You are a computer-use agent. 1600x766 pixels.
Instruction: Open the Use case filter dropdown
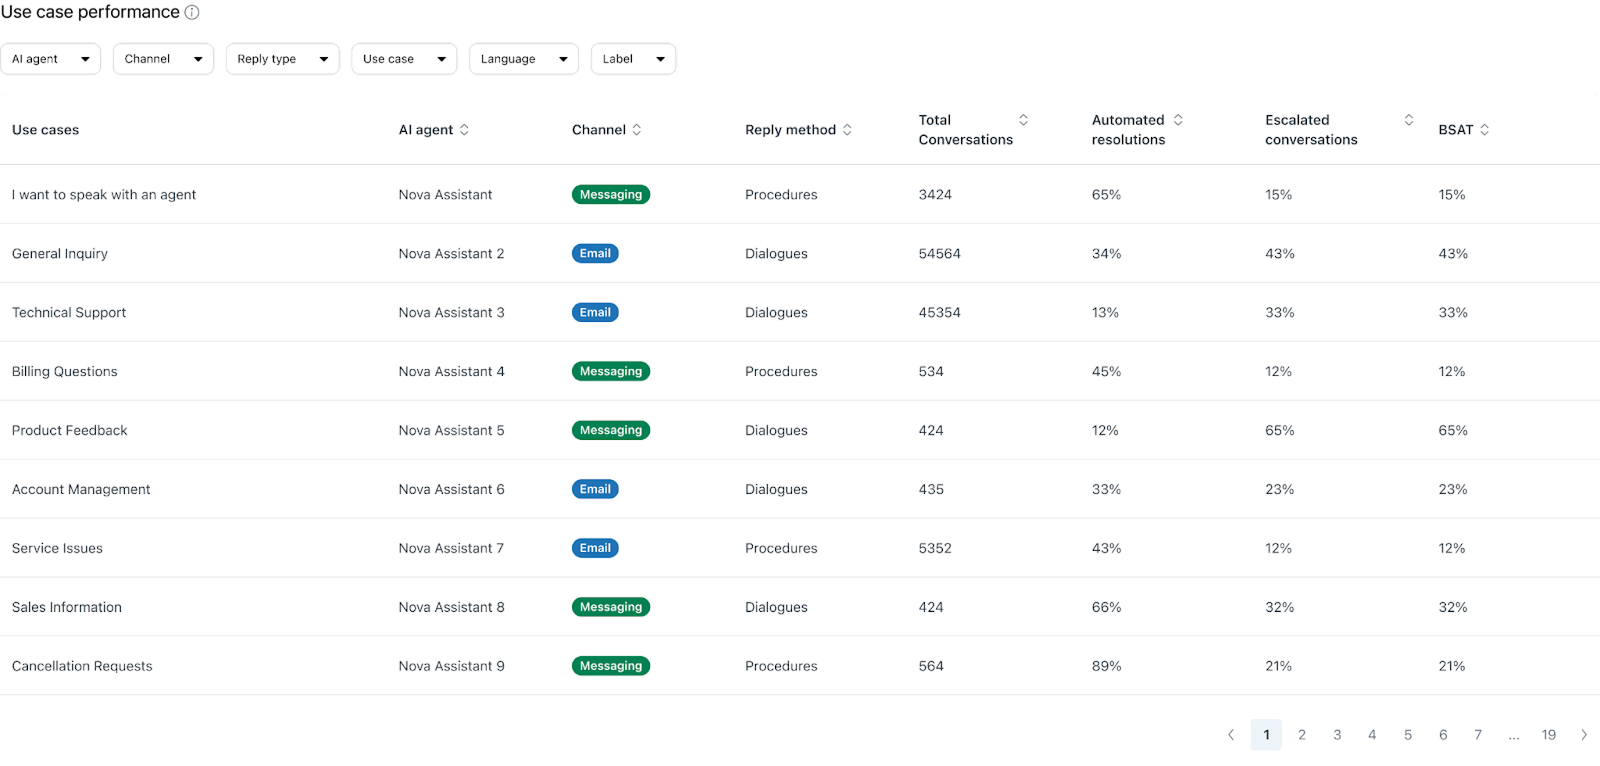pyautogui.click(x=403, y=59)
